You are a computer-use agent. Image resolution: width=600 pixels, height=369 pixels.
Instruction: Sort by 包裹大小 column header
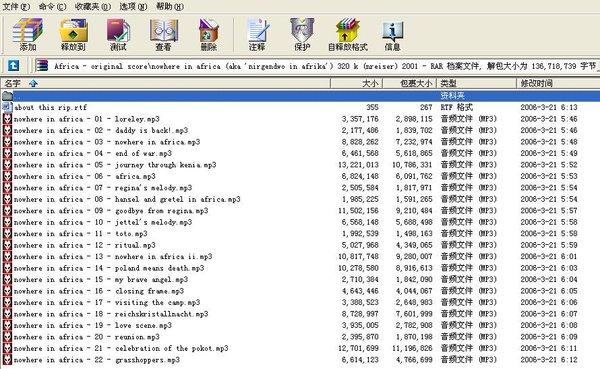pyautogui.click(x=409, y=83)
